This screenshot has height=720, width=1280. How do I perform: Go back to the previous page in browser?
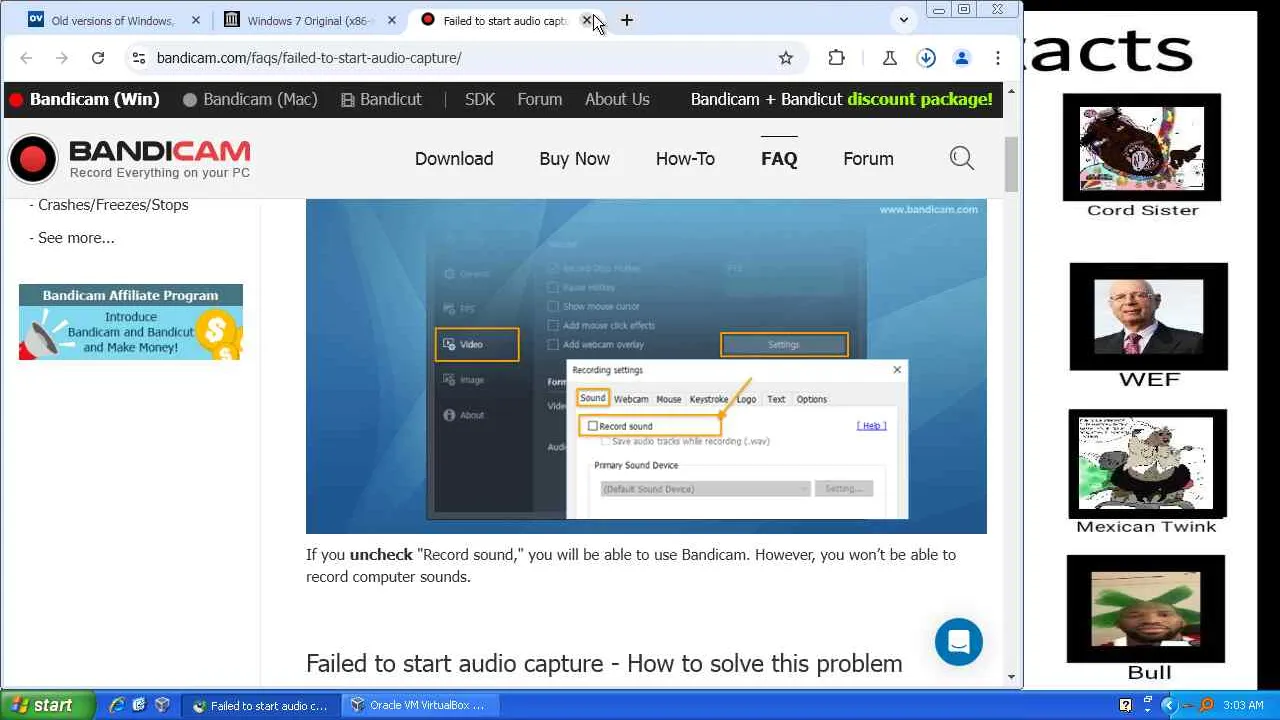click(27, 58)
